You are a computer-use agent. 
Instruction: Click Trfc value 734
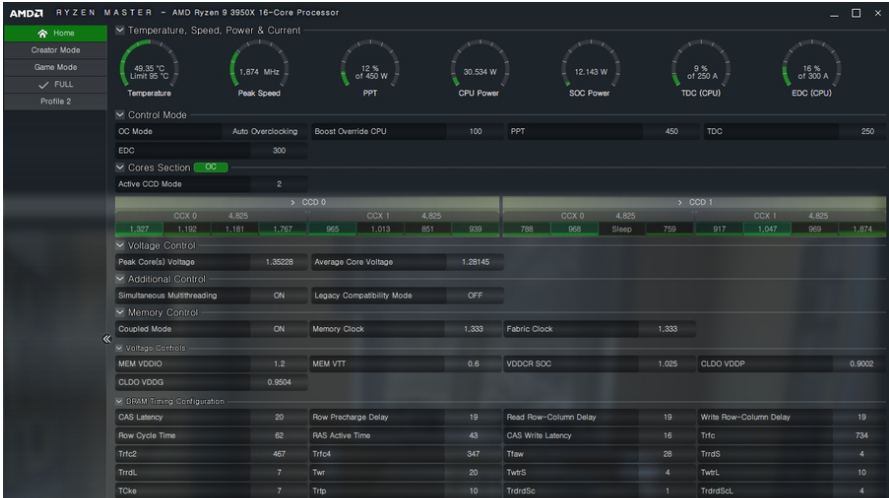tap(861, 435)
